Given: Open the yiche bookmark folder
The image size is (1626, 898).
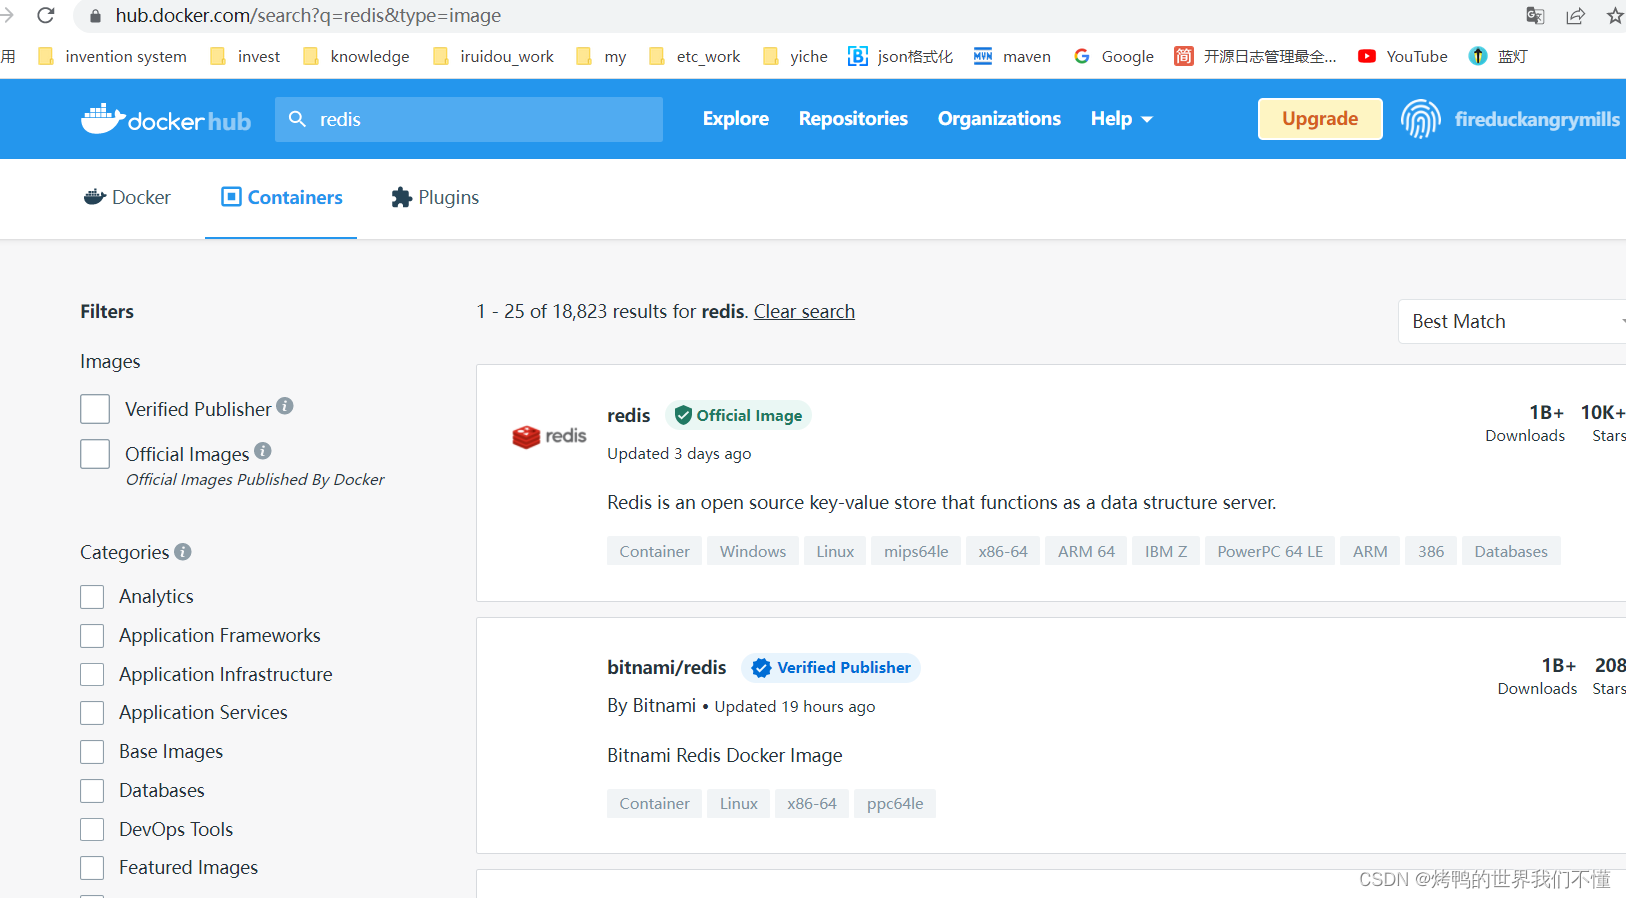Looking at the screenshot, I should click(x=795, y=56).
